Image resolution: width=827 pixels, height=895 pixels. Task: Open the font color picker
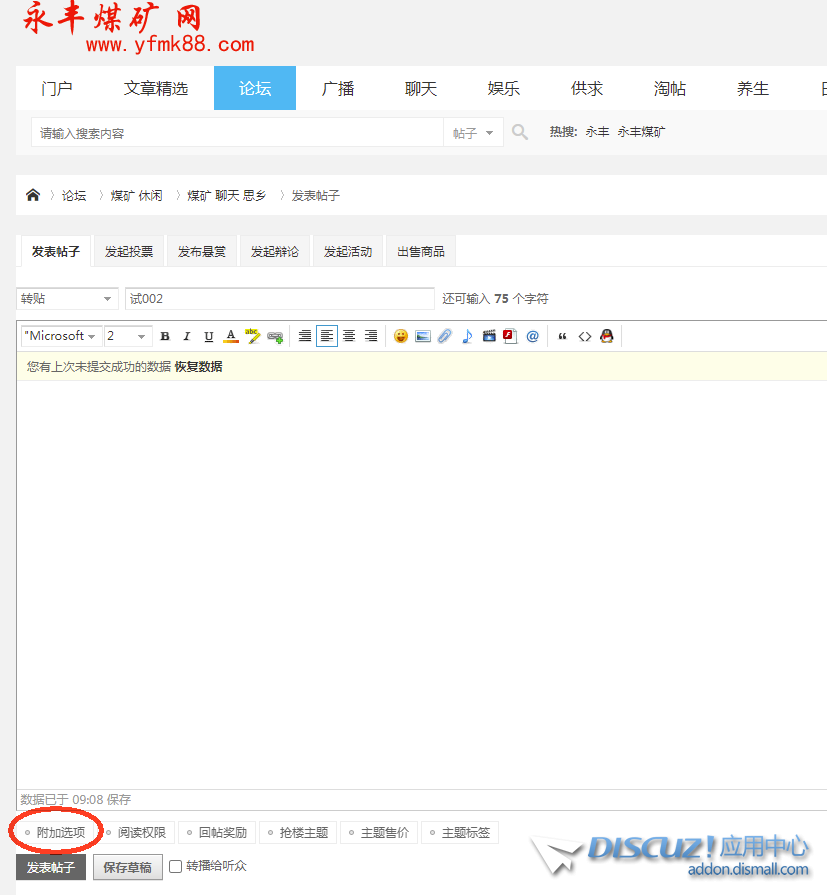(x=231, y=337)
